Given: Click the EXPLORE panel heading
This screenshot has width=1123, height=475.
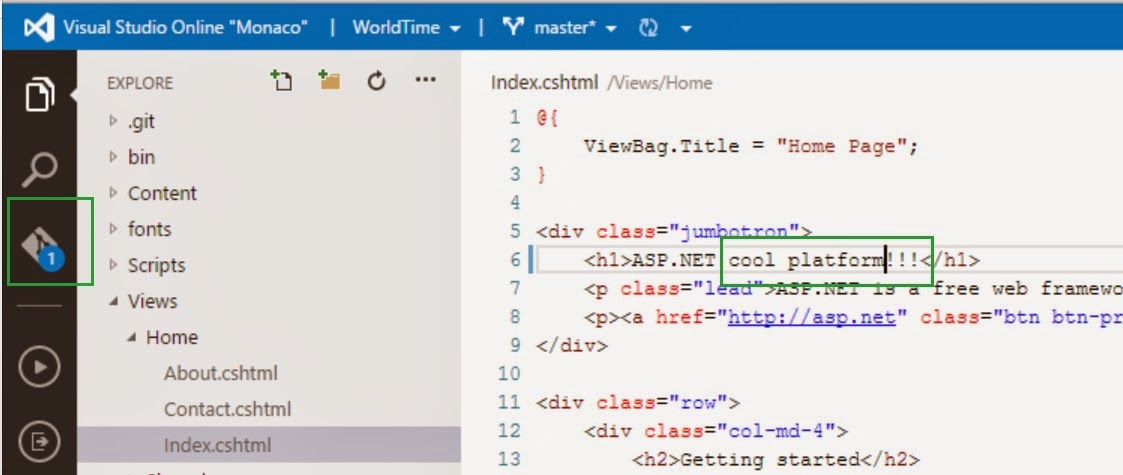Looking at the screenshot, I should point(140,83).
